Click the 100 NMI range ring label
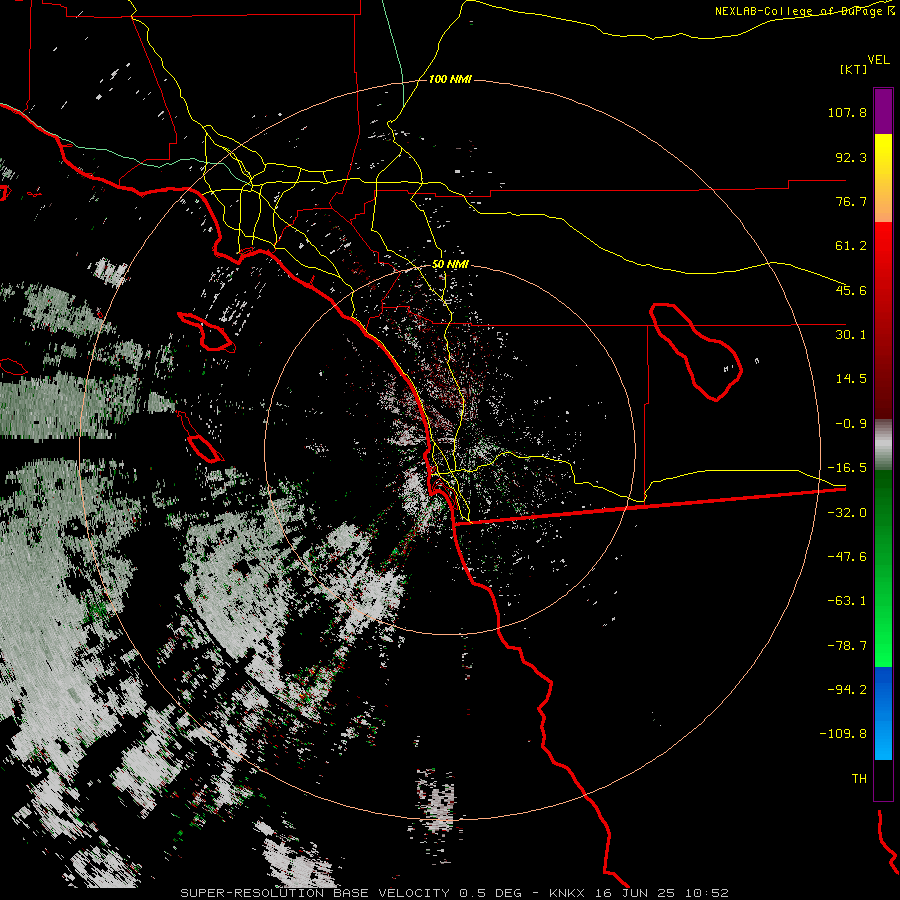Image resolution: width=900 pixels, height=900 pixels. pyautogui.click(x=450, y=79)
